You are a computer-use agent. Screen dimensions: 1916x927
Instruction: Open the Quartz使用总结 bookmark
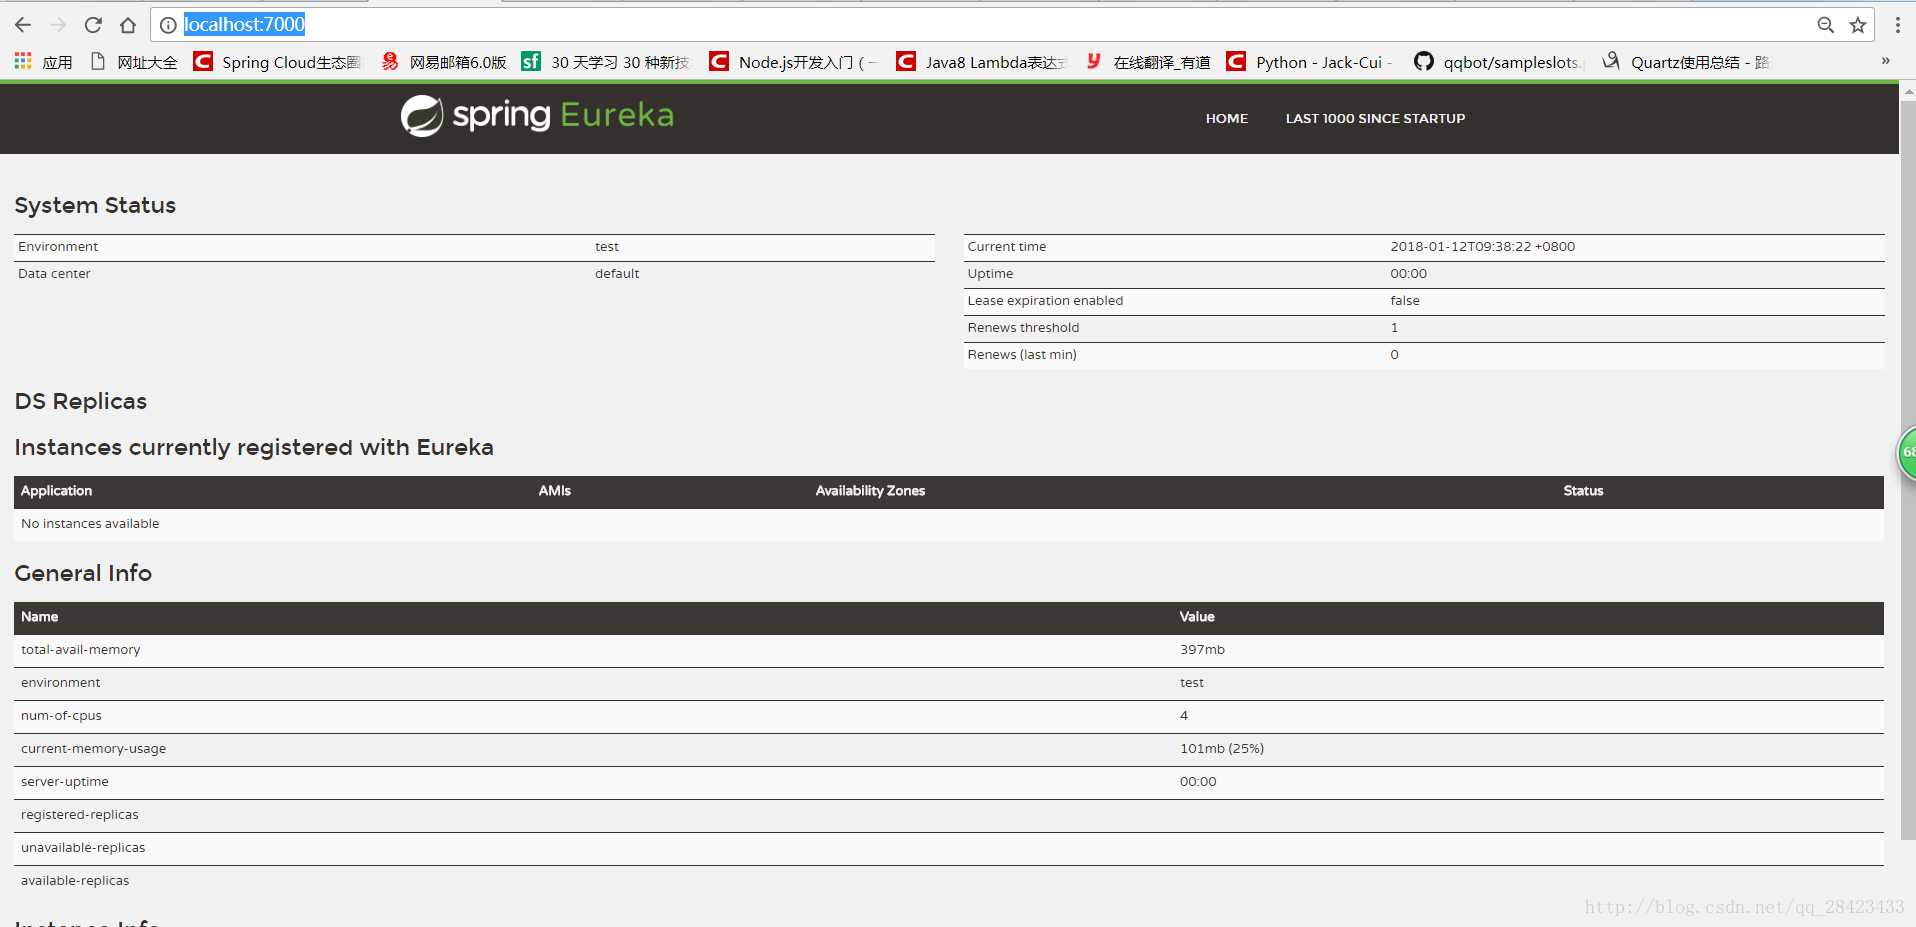click(1686, 62)
